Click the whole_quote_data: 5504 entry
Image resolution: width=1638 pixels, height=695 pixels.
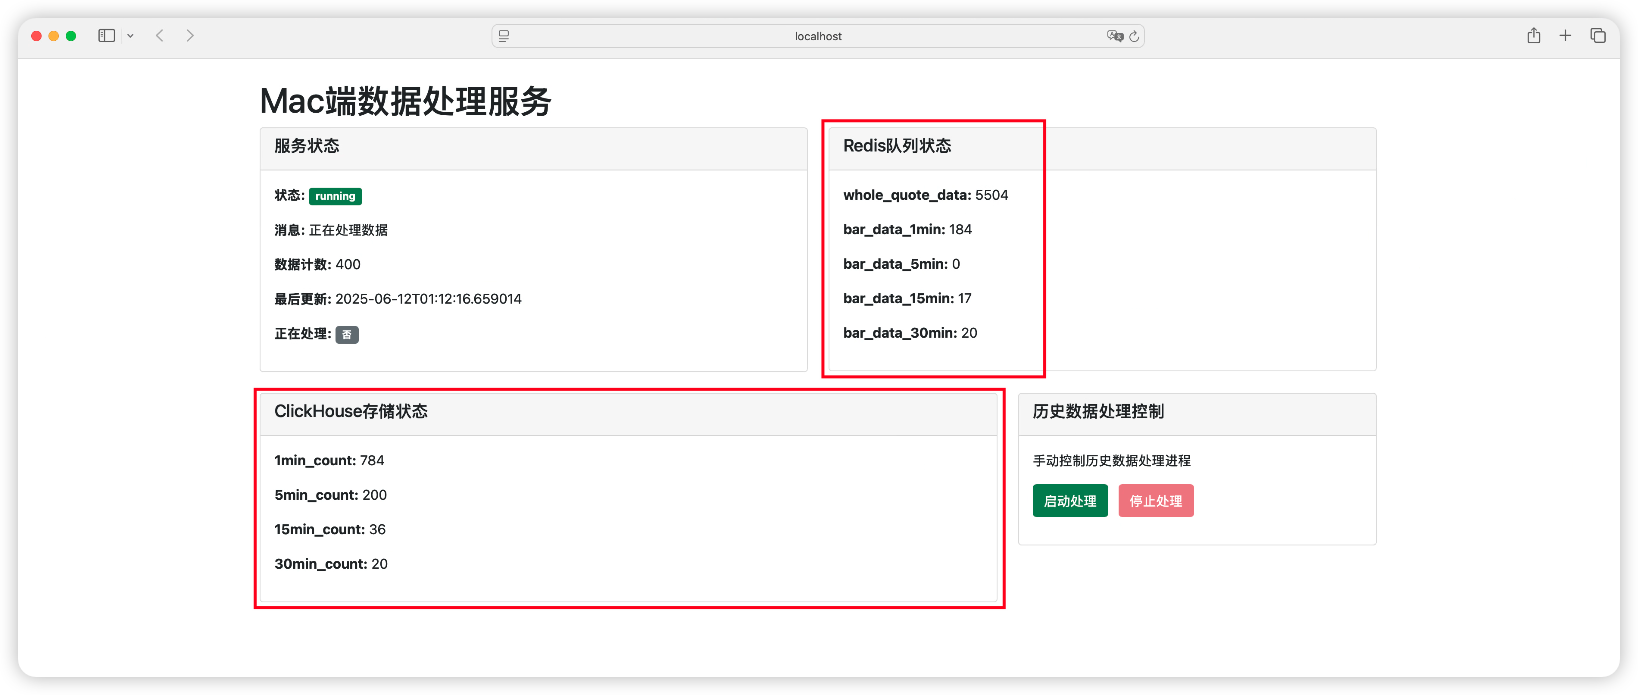point(925,195)
